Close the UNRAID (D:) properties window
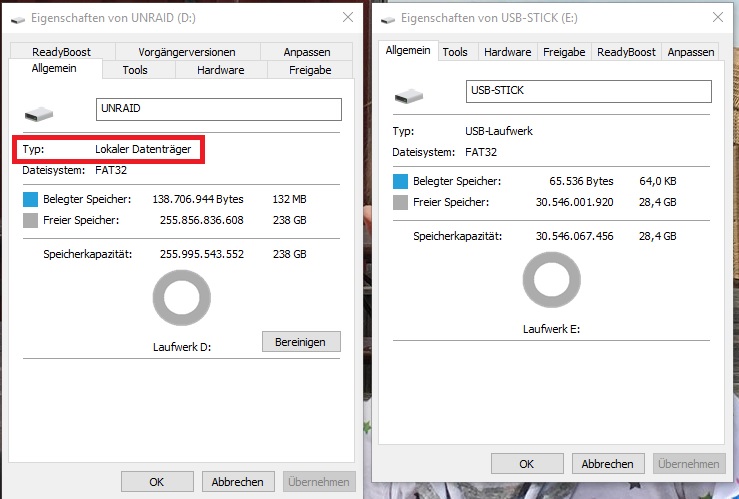 [348, 17]
